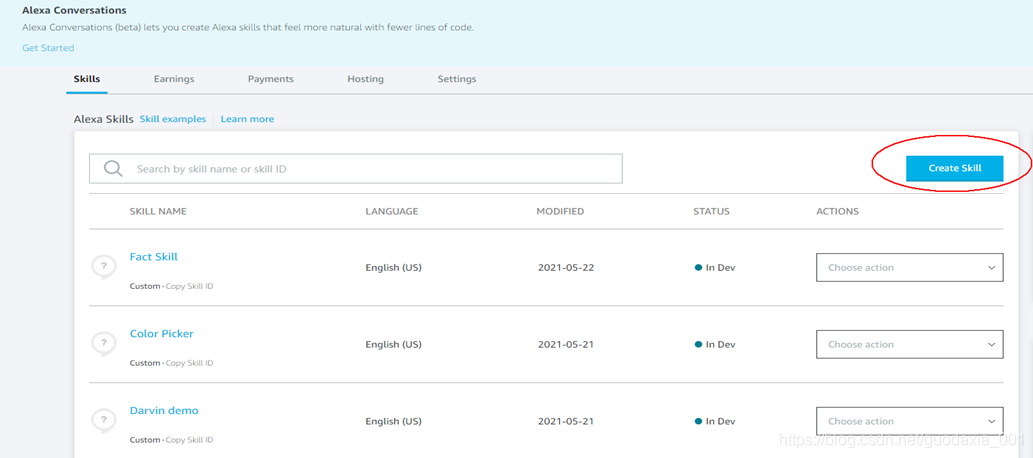Open the Settings tab
This screenshot has height=458, width=1033.
coord(457,79)
